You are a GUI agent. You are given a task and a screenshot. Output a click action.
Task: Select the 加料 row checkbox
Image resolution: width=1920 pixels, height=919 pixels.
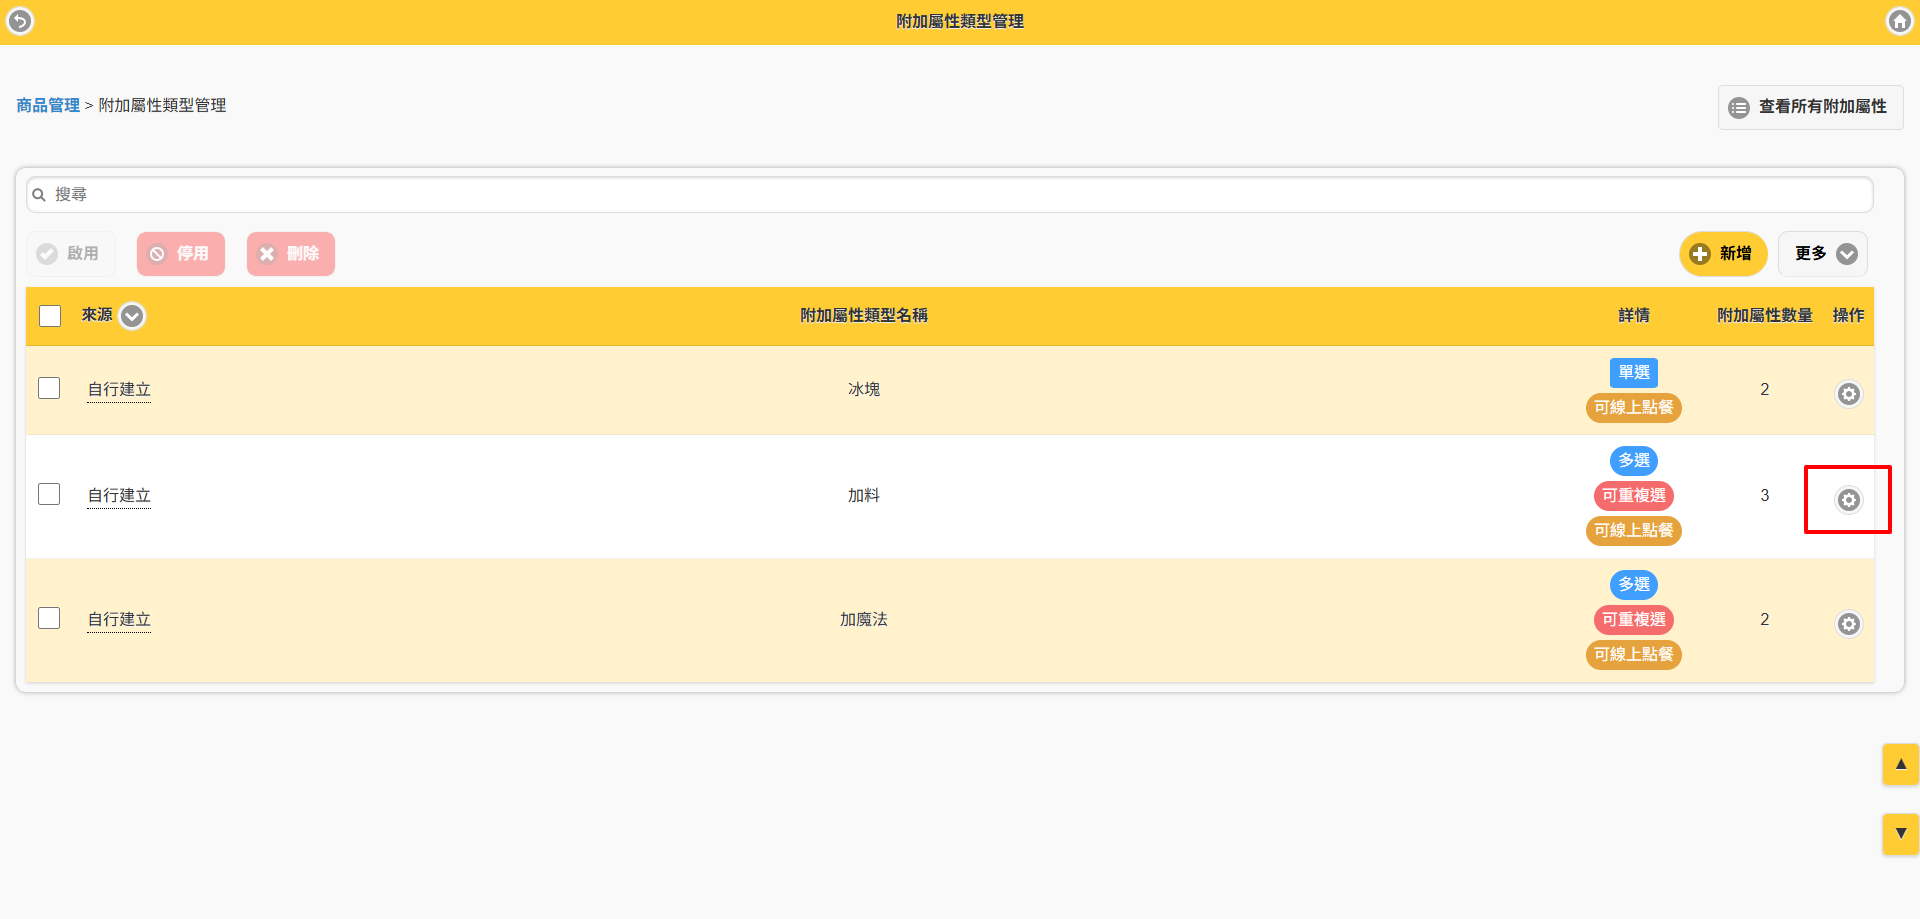click(49, 494)
